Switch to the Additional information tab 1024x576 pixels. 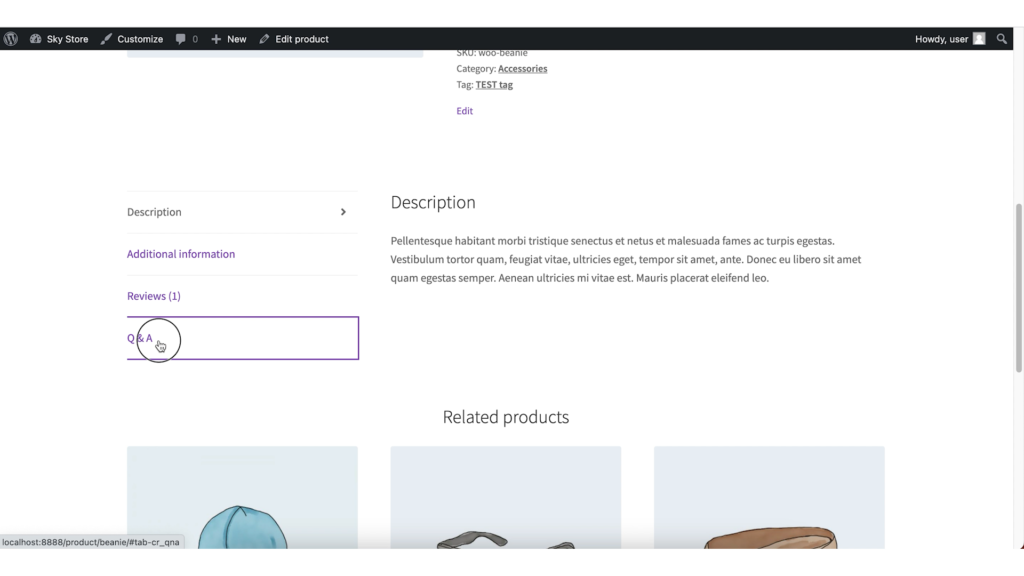point(181,253)
